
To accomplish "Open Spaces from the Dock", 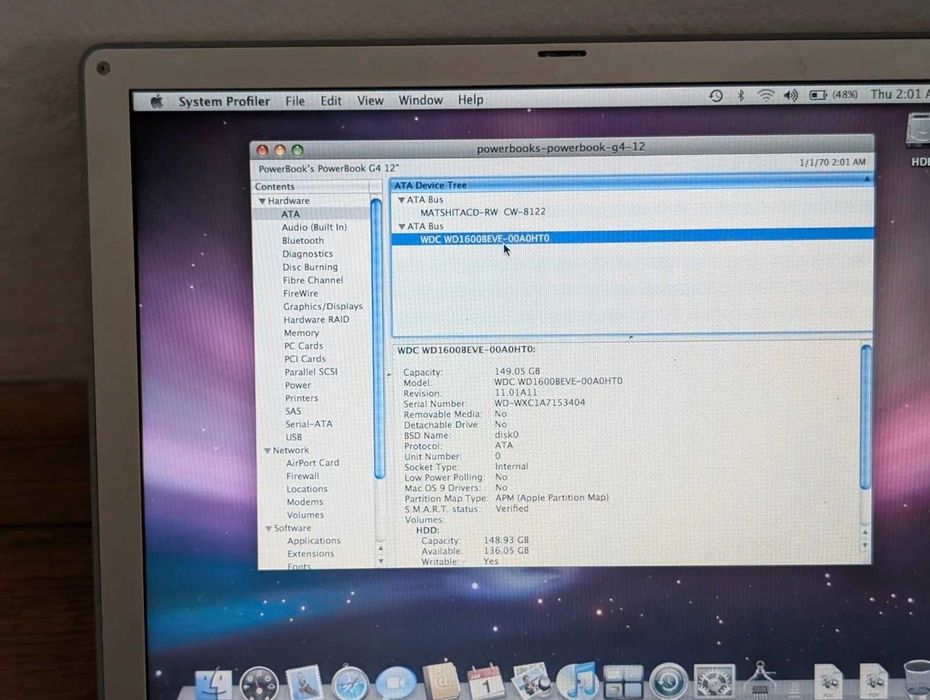I will 623,681.
